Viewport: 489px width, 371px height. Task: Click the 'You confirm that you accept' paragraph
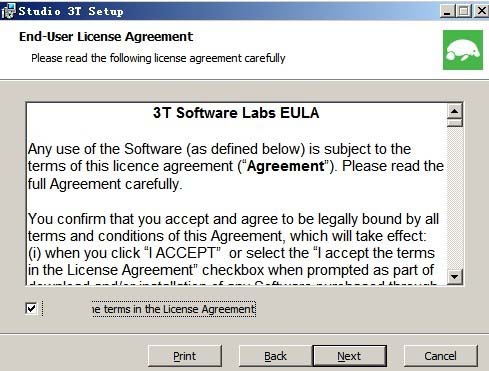click(x=233, y=248)
